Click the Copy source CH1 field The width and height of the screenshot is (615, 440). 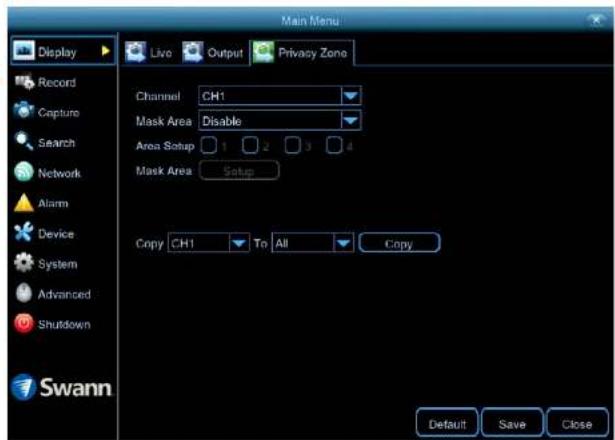click(x=208, y=243)
